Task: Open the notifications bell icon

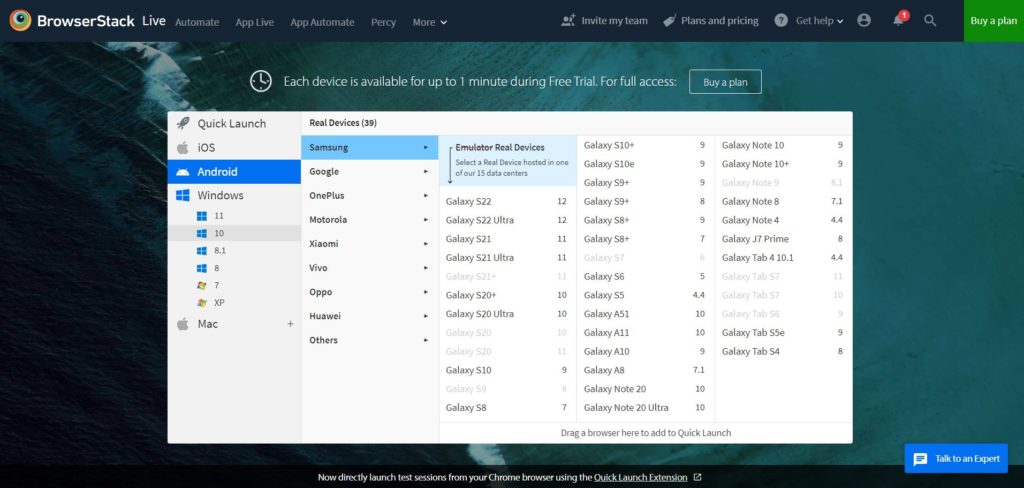Action: pyautogui.click(x=899, y=20)
